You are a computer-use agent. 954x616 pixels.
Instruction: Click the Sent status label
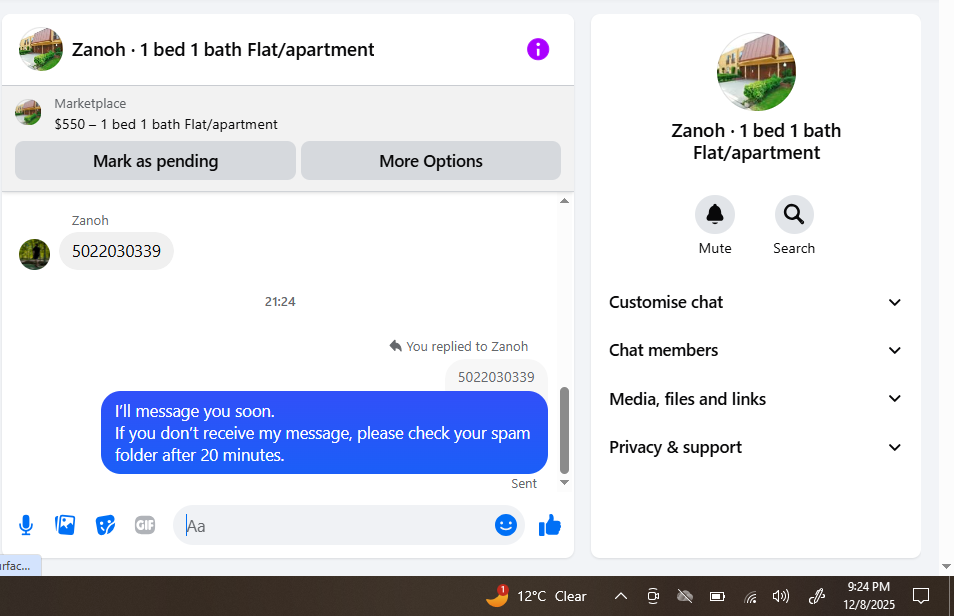(524, 483)
